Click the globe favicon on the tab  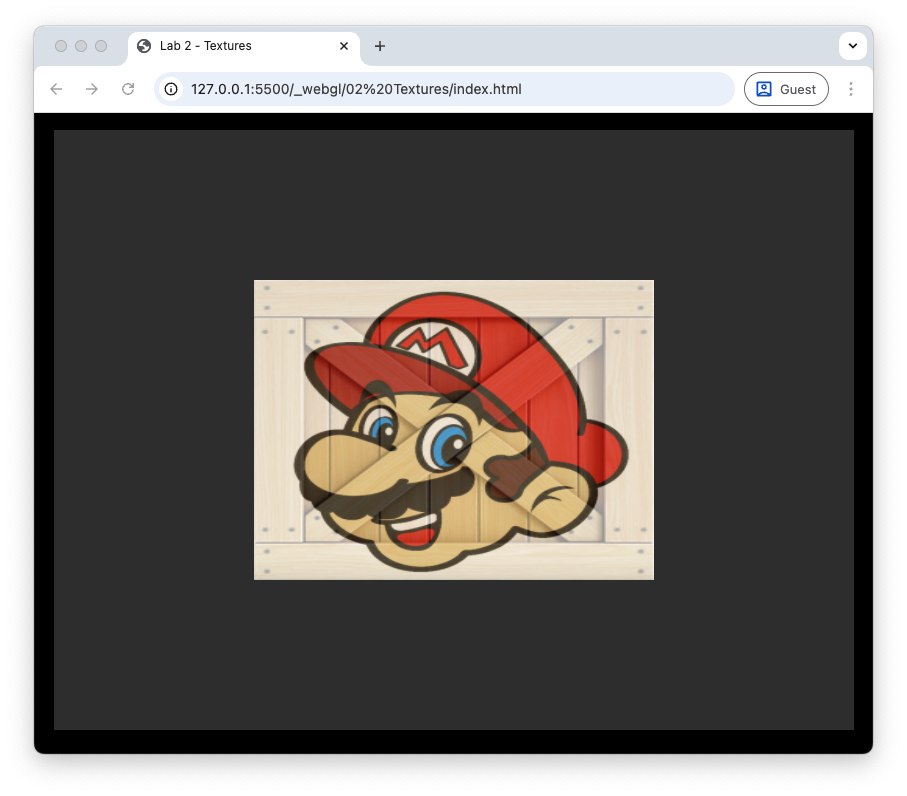click(144, 46)
